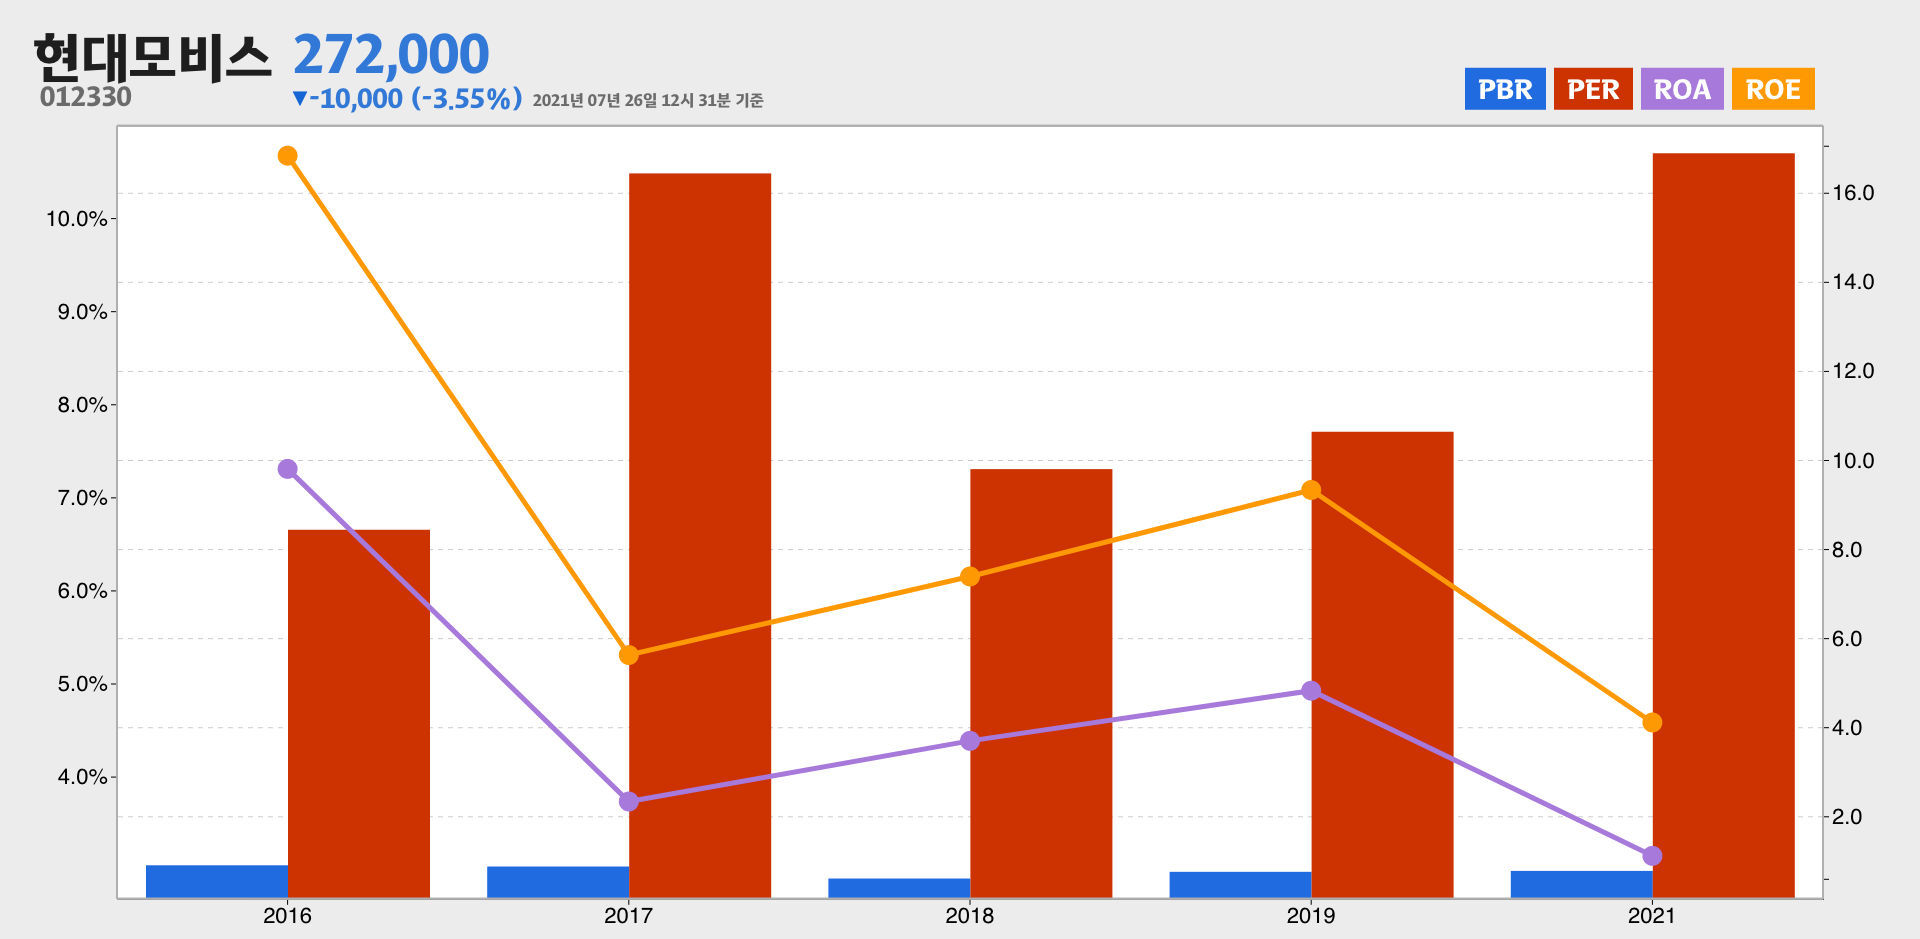Click the 2021 red PER bar
Screen dimensions: 1920x939
1723,525
